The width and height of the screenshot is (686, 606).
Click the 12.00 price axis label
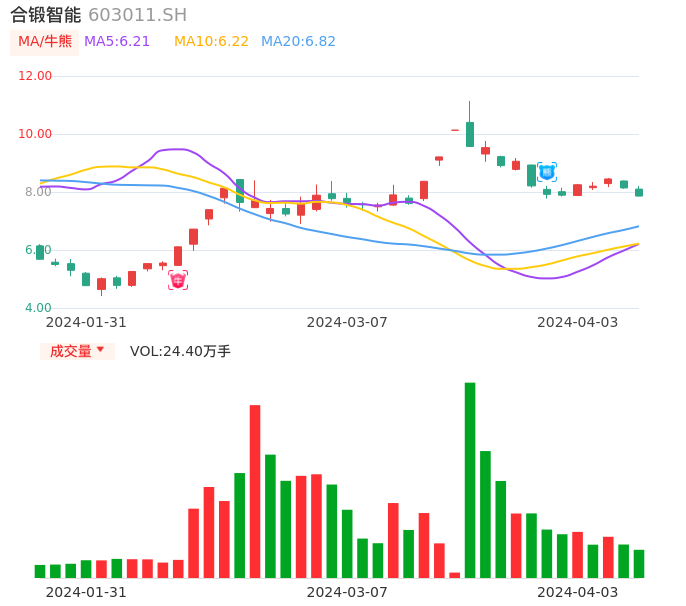(x=36, y=76)
